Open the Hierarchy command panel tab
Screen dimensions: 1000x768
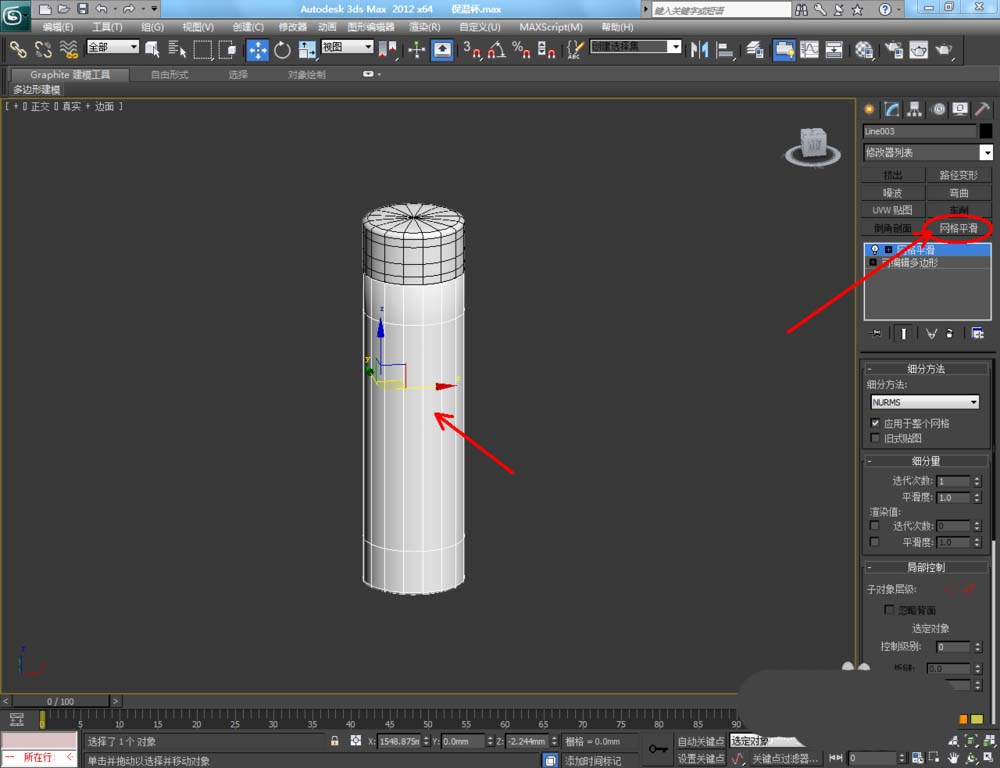(x=915, y=109)
